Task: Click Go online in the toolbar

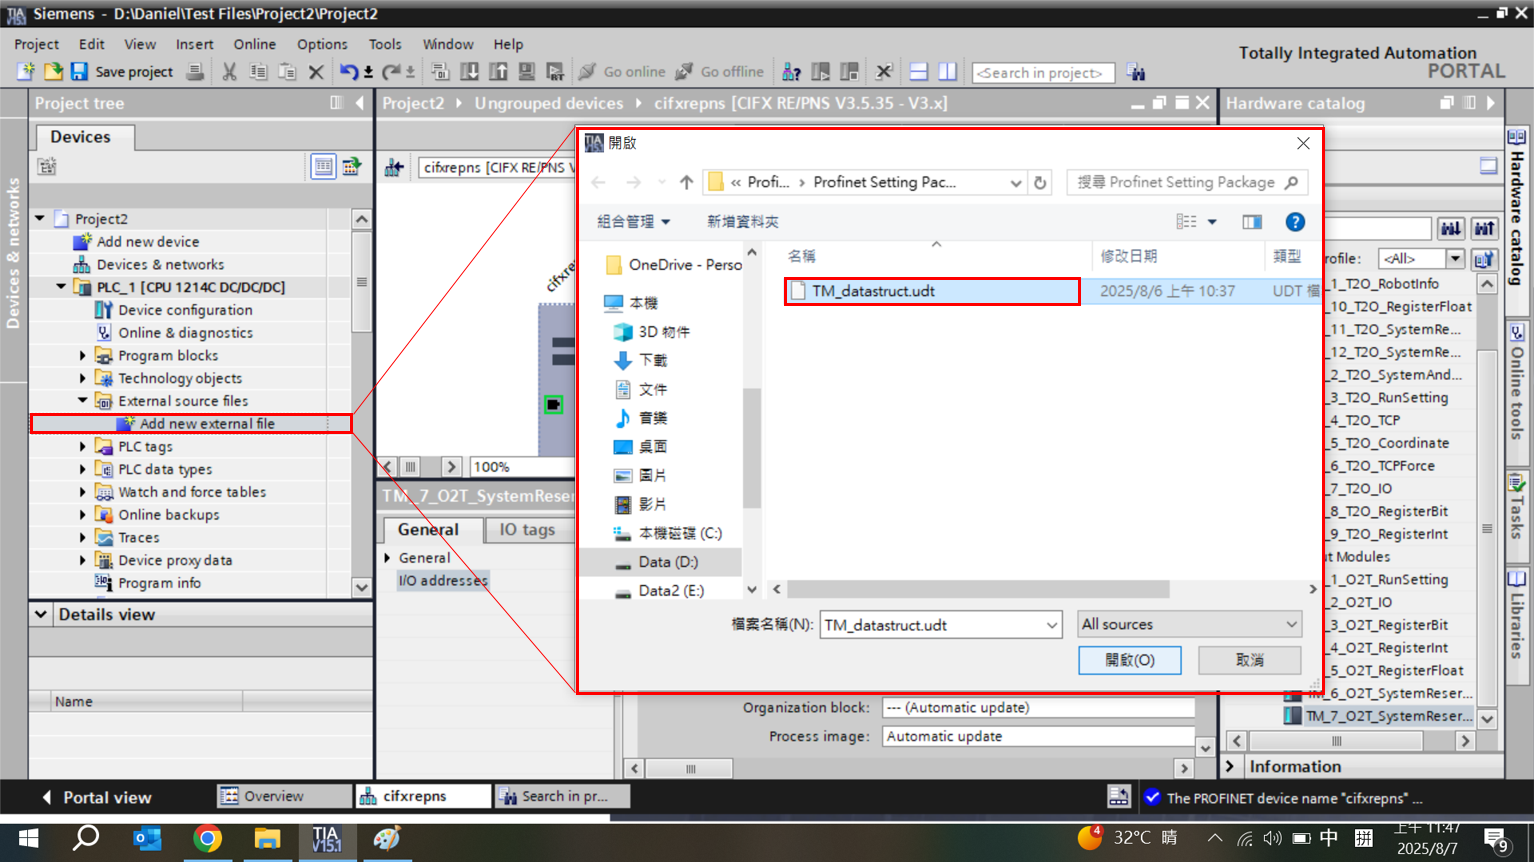Action: coord(622,72)
